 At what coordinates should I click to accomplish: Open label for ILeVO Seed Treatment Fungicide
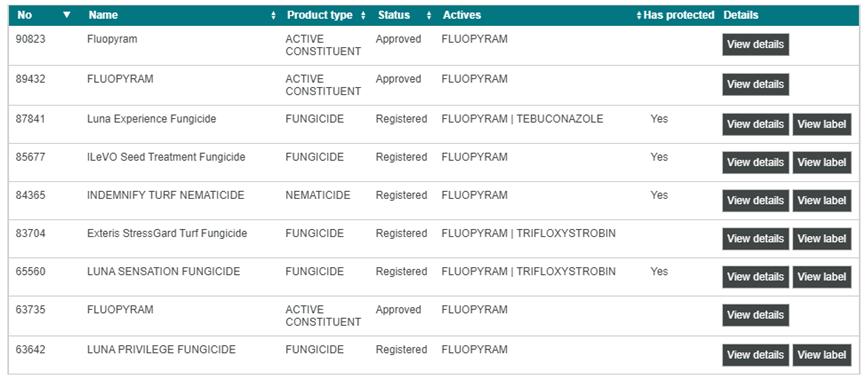click(822, 163)
